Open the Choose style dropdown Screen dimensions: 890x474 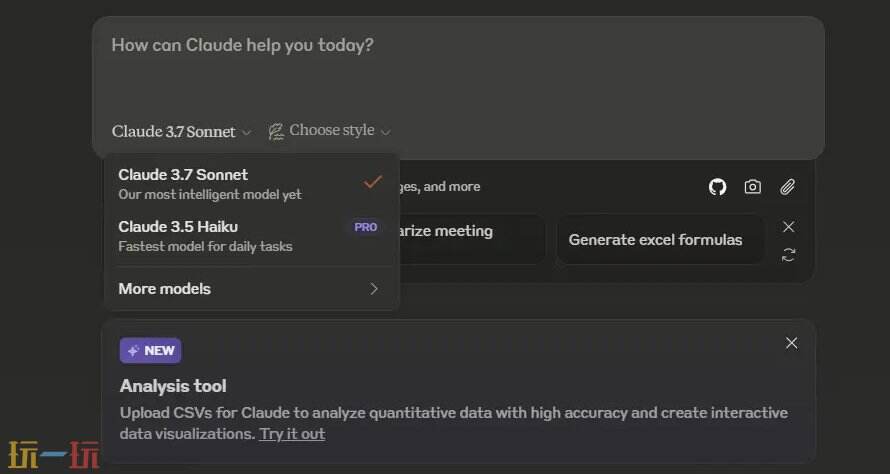[330, 131]
